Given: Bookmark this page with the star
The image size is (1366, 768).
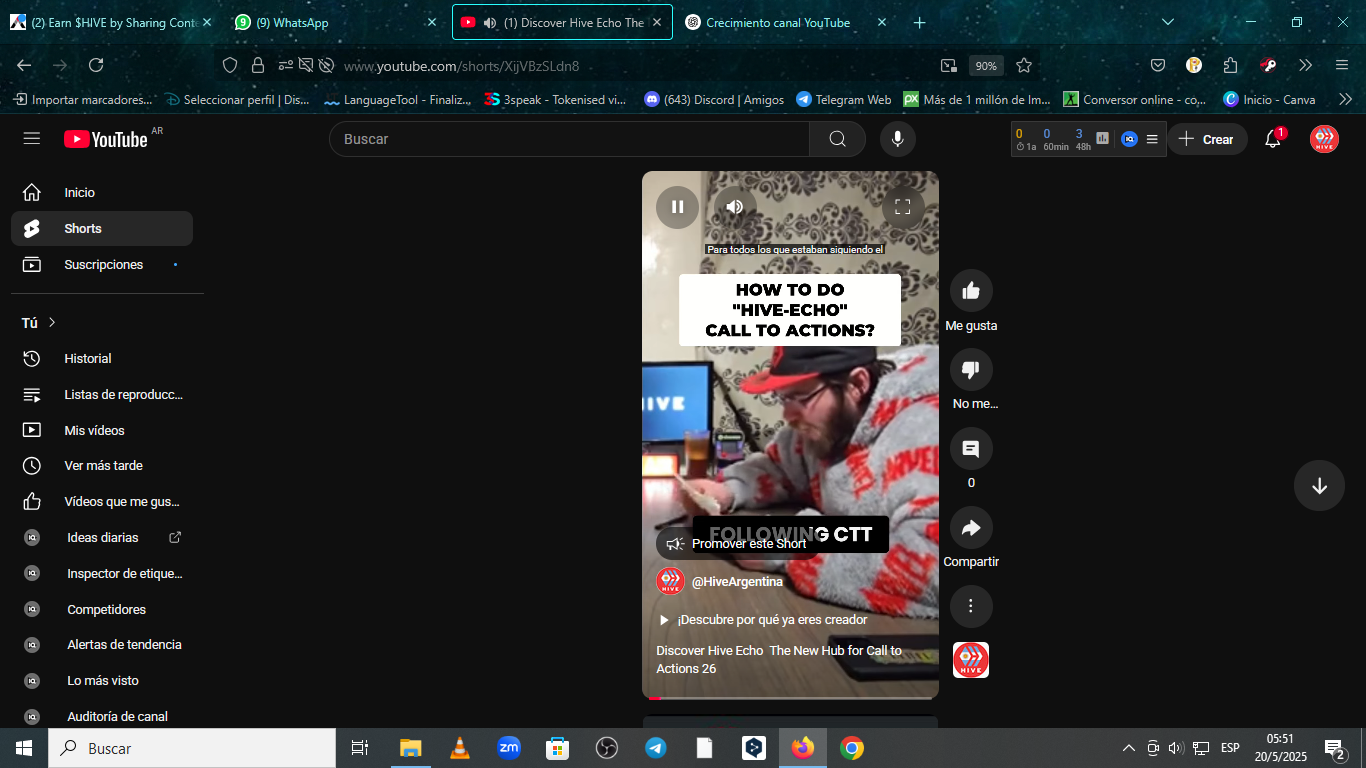Looking at the screenshot, I should click(1024, 65).
